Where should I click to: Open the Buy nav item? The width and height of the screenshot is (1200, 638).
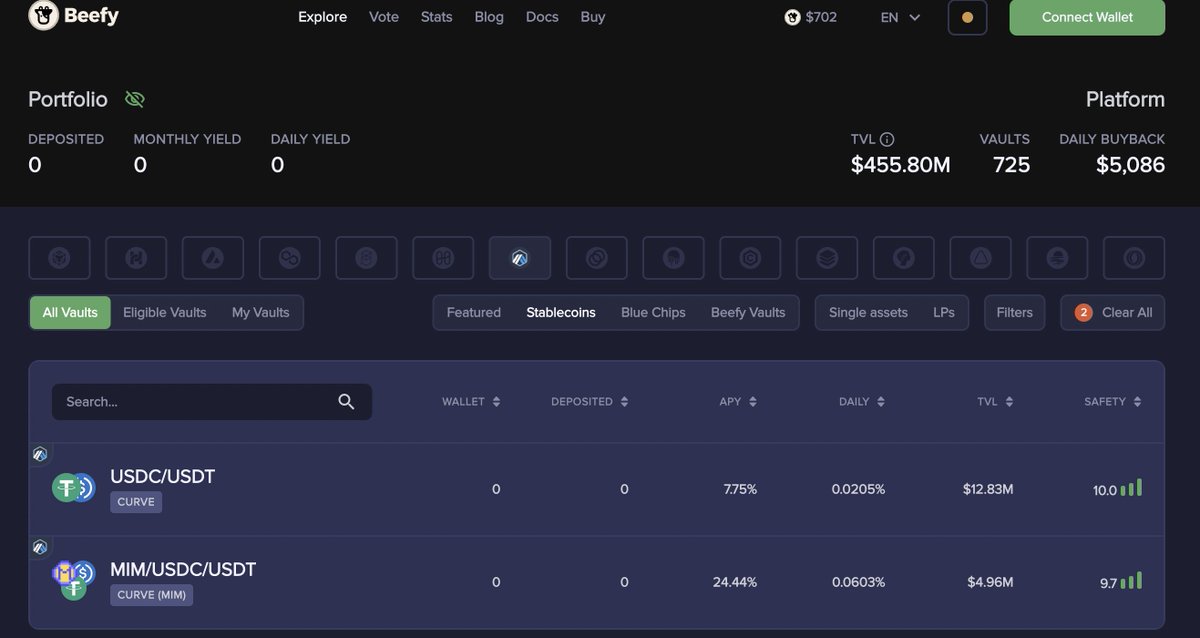point(593,17)
